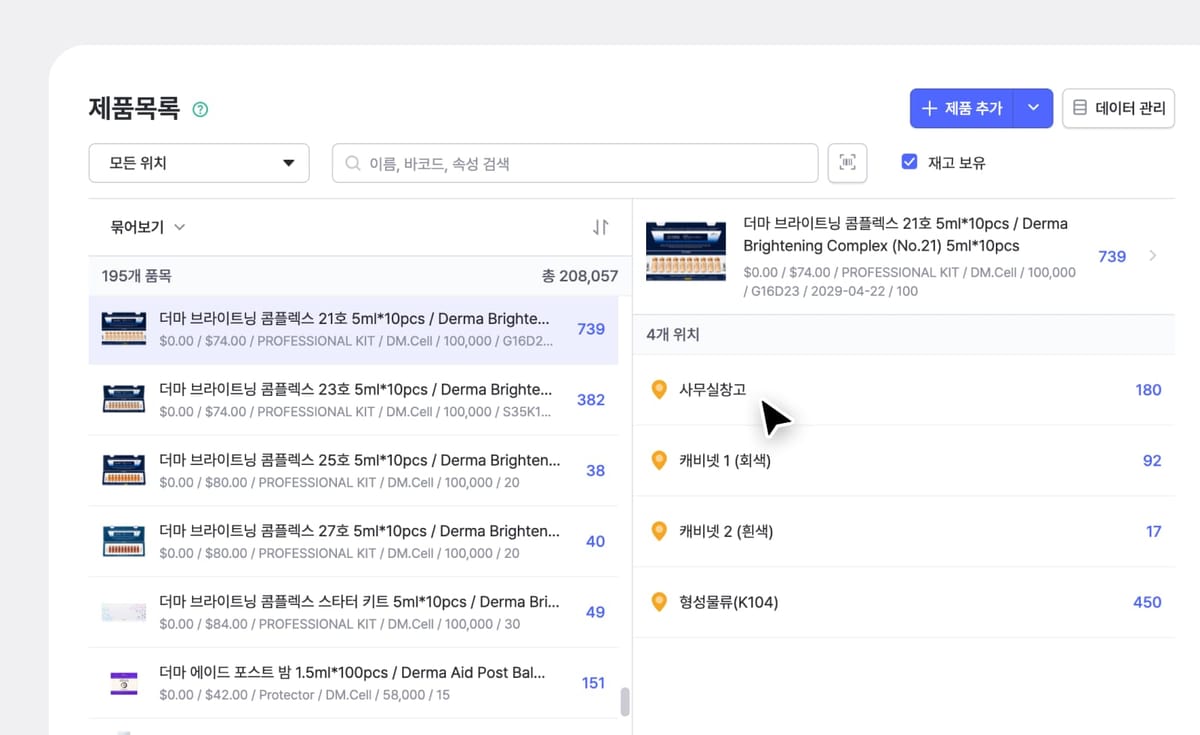Viewport: 1200px width, 735px height.
Task: Click quantity 151 in product list
Action: [593, 683]
